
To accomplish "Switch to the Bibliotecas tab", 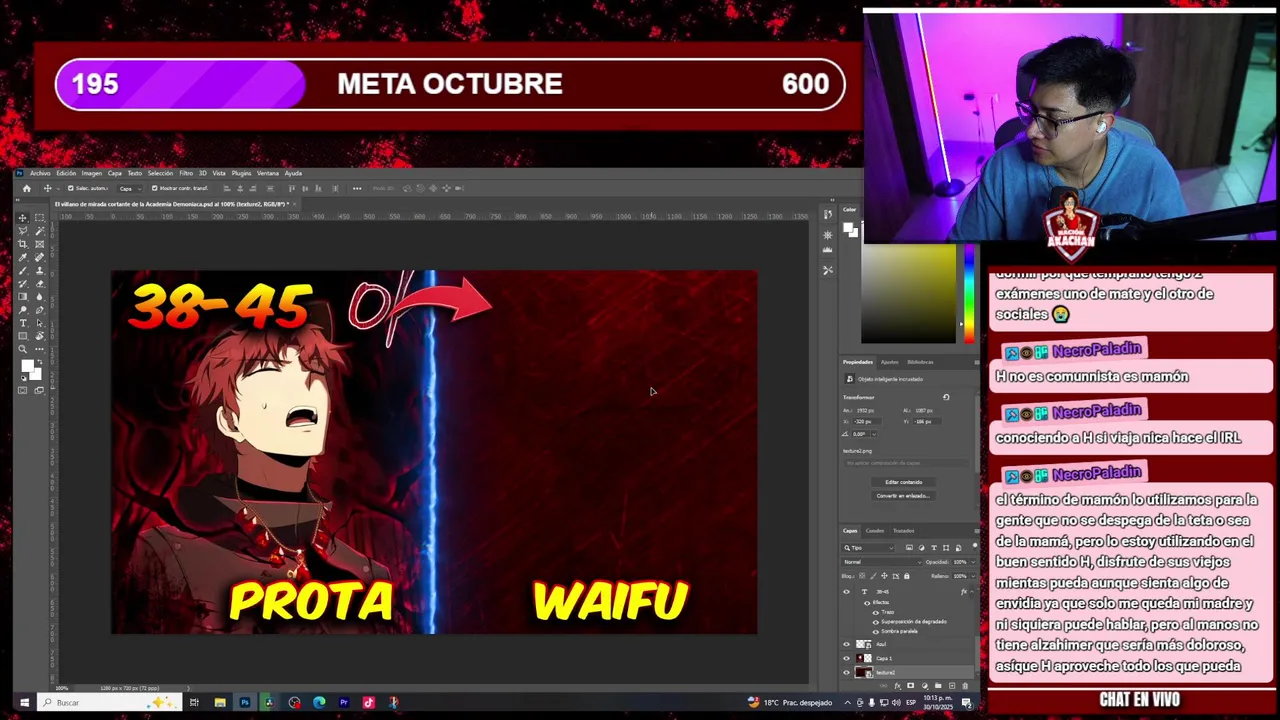I will tap(920, 362).
